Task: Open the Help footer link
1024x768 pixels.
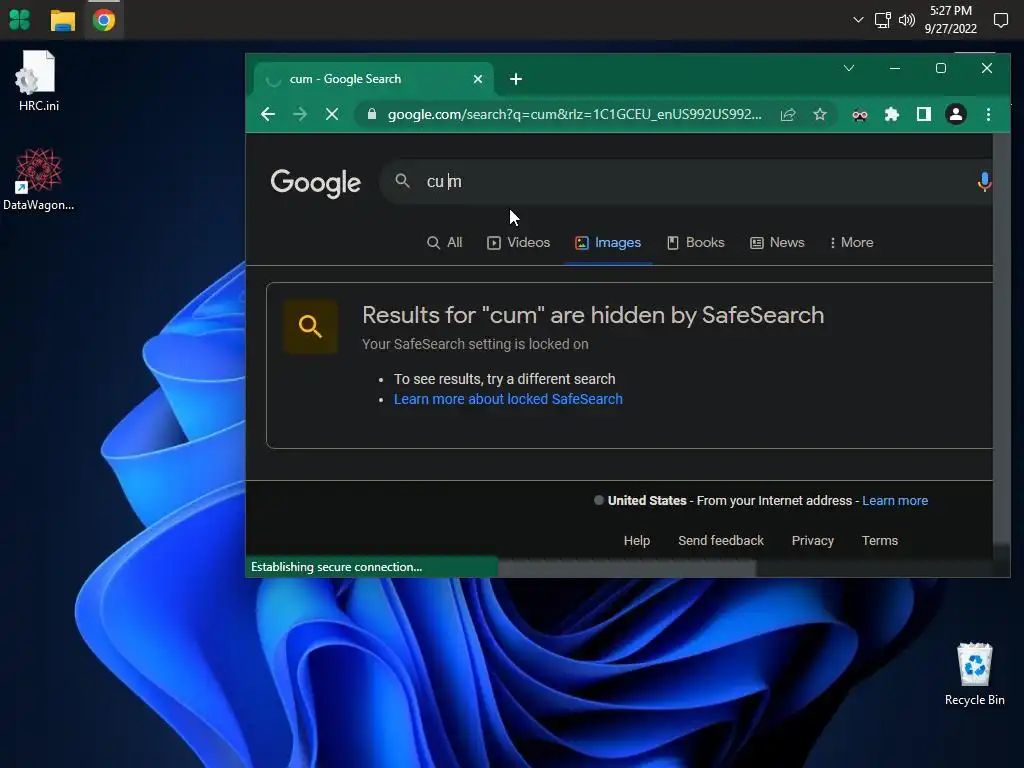Action: click(637, 541)
